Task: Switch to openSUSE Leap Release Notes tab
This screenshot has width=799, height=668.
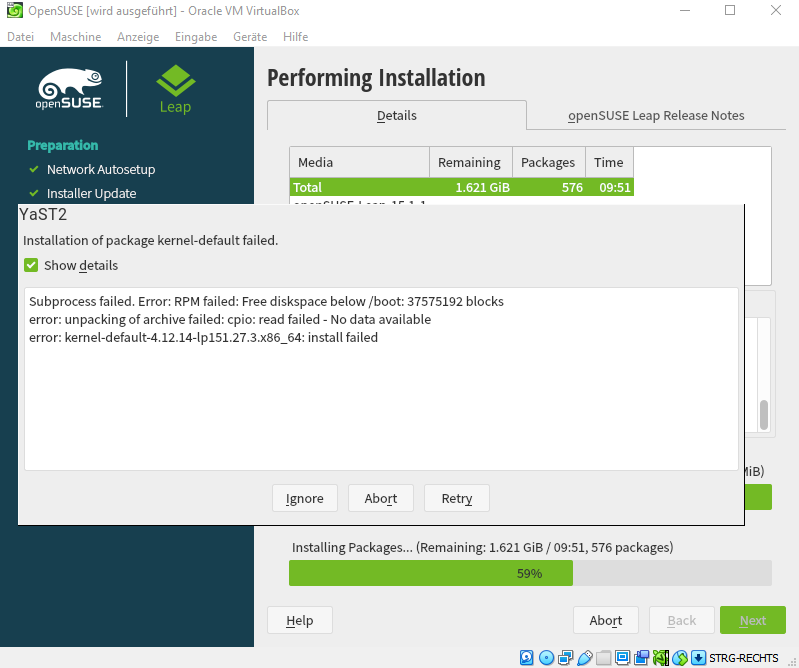Action: (x=656, y=116)
